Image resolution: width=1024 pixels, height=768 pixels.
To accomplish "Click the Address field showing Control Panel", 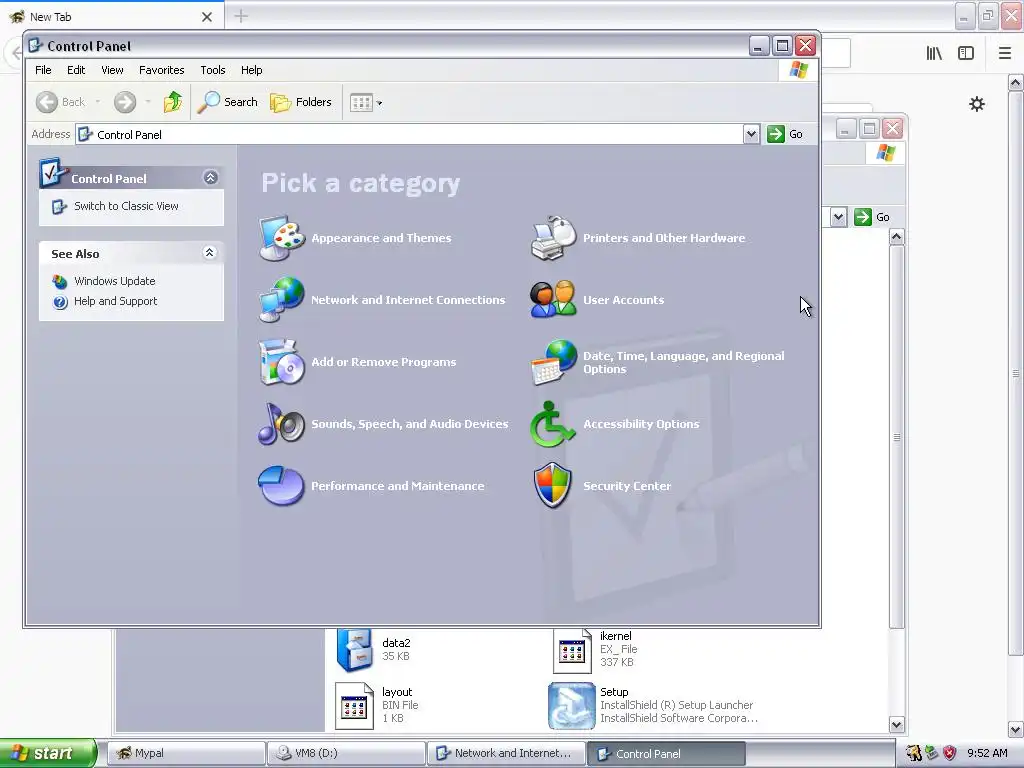I will point(409,135).
